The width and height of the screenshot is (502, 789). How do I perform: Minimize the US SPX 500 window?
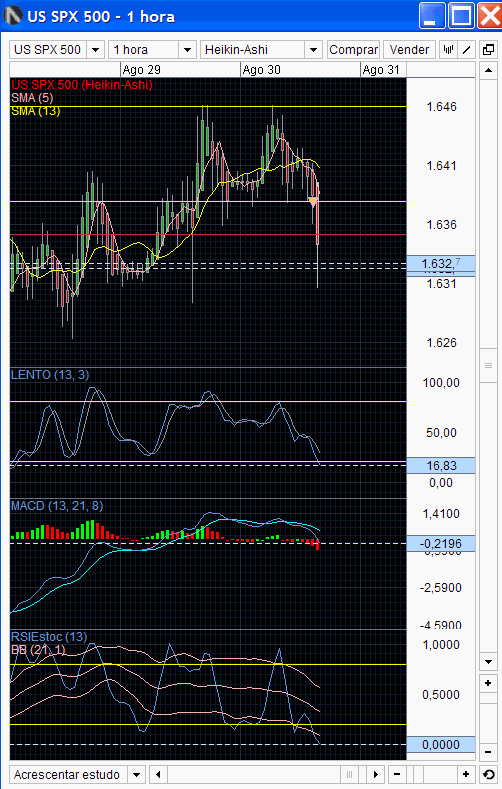433,16
